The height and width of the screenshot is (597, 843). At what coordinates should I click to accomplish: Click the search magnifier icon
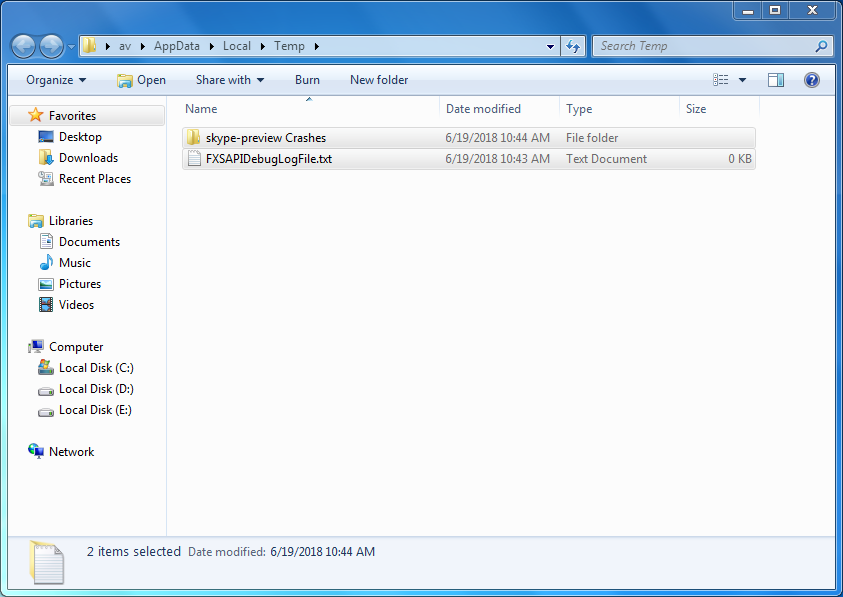[821, 46]
